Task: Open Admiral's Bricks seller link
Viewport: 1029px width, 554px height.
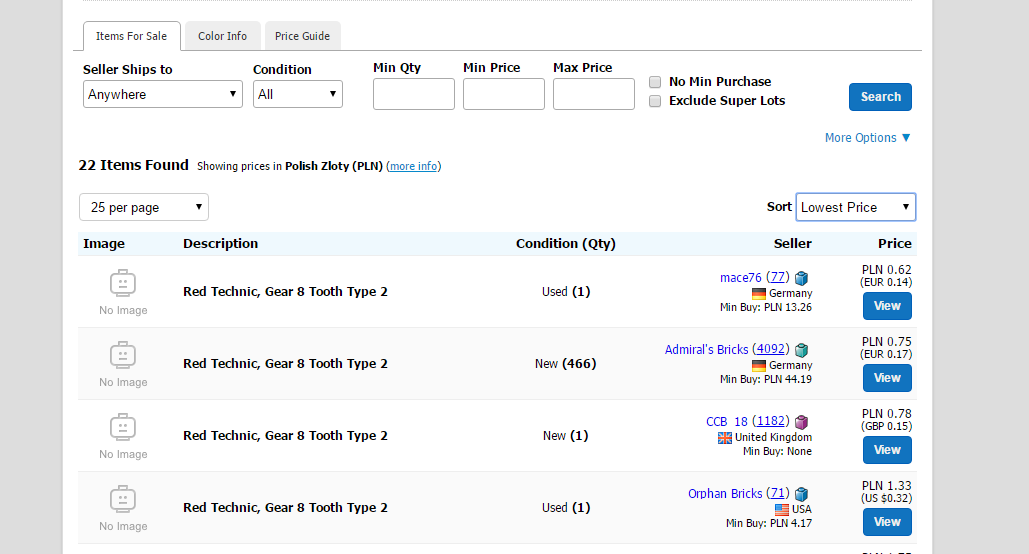Action: tap(706, 350)
